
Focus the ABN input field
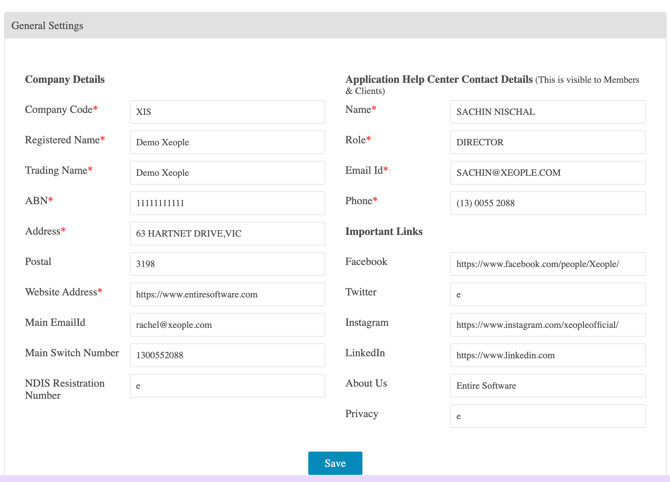[x=227, y=203]
